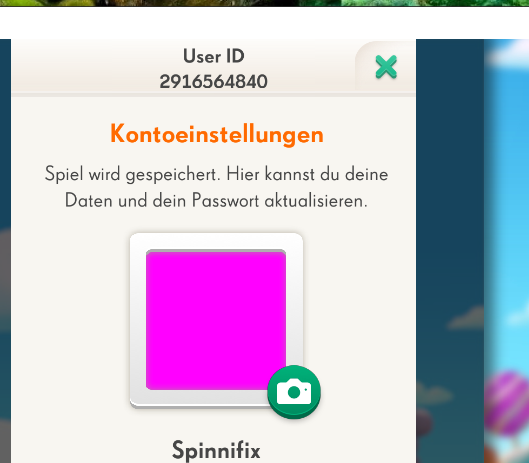Image resolution: width=529 pixels, height=463 pixels.
Task: Click the white bar below the banner
Action: 264,23
